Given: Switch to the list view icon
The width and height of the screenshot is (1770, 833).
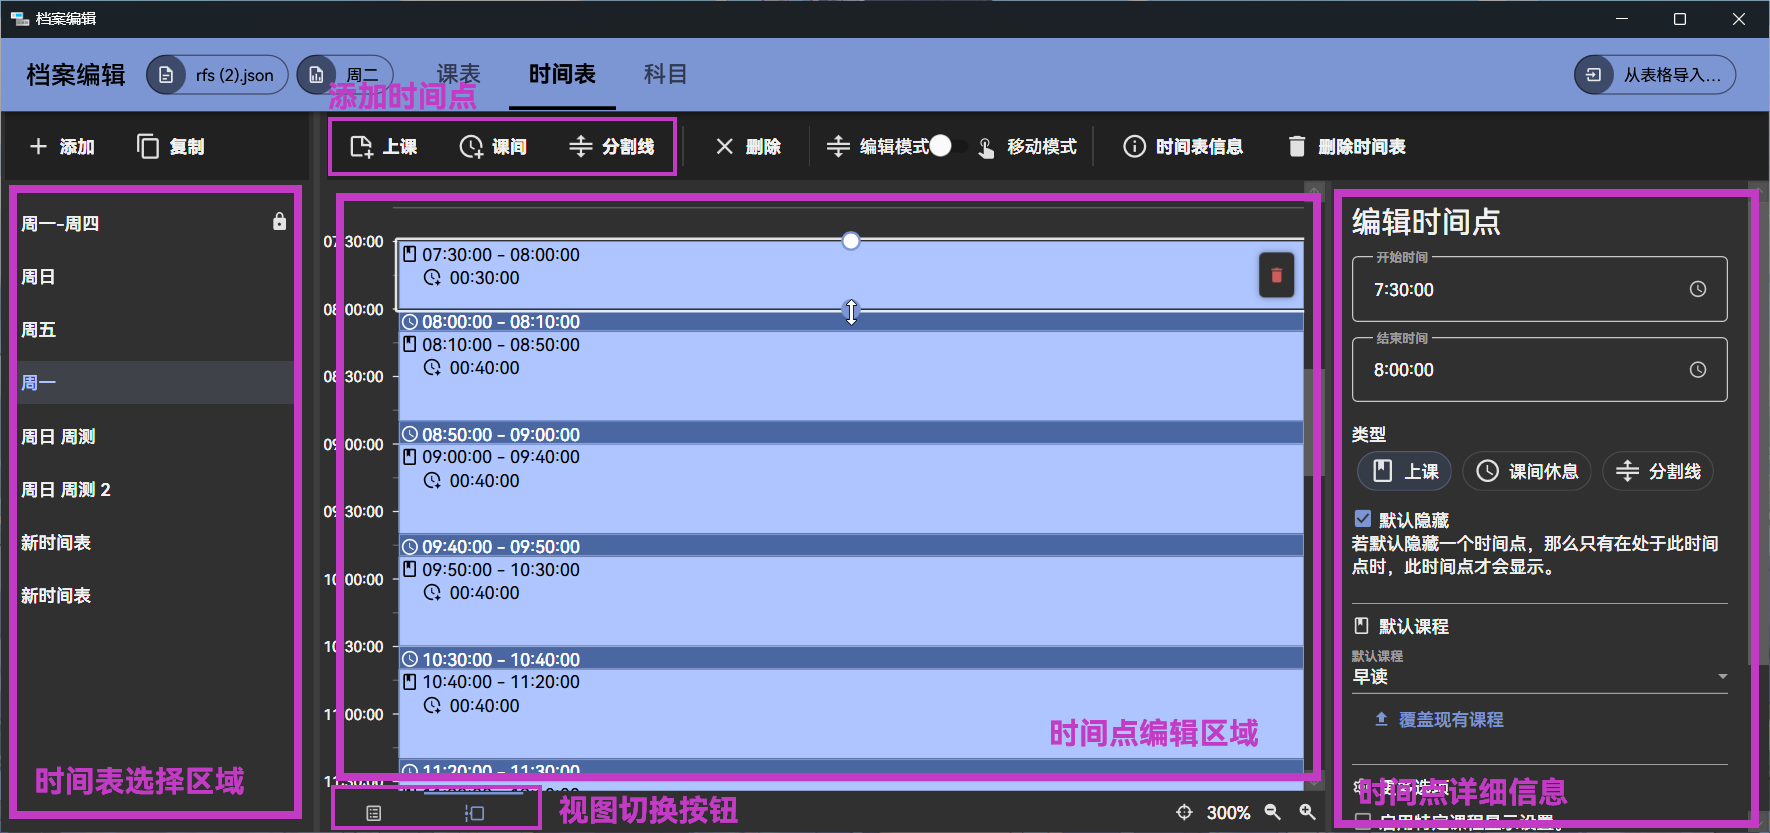Looking at the screenshot, I should tap(374, 813).
